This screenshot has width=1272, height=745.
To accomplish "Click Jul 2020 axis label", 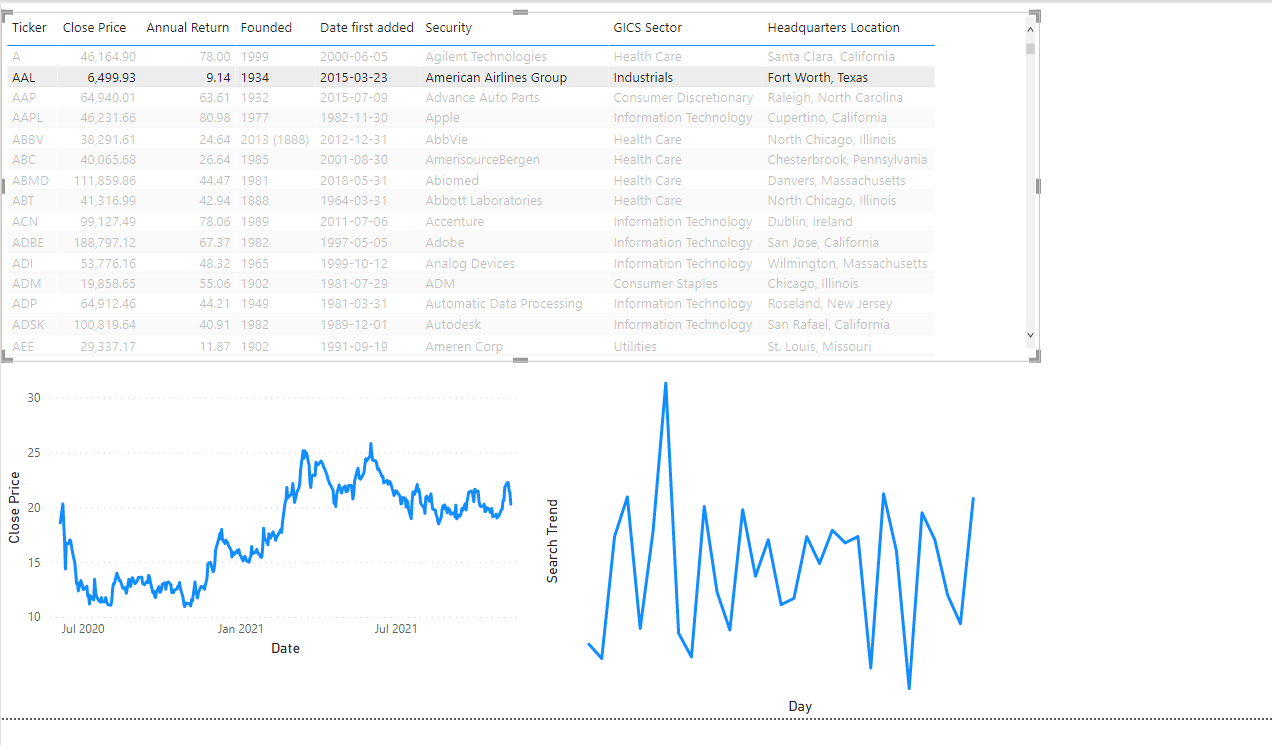I will click(83, 629).
